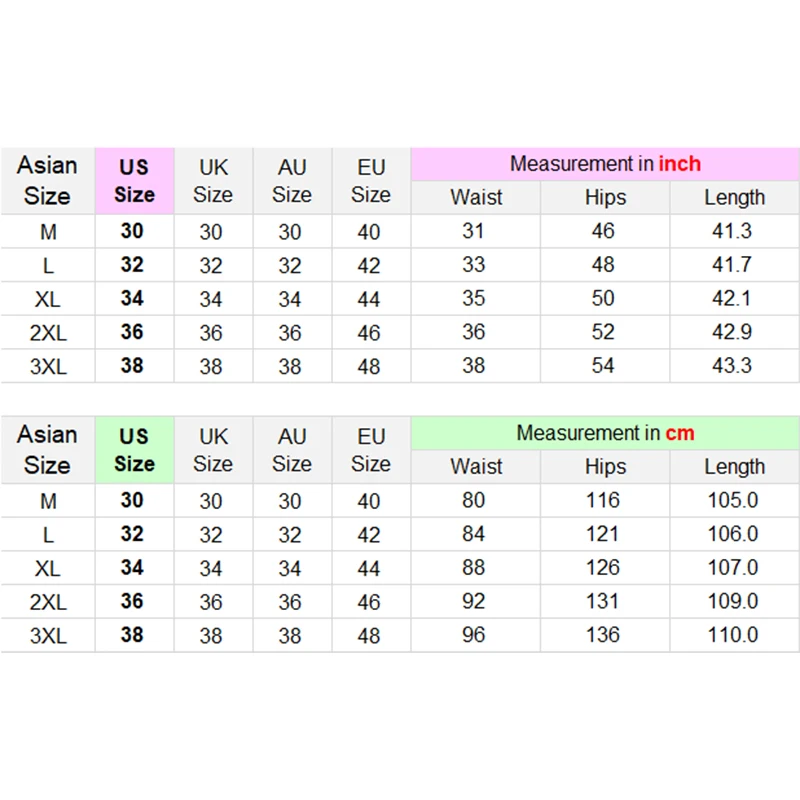
Task: Click hips value 131 in cm table
Action: point(603,602)
